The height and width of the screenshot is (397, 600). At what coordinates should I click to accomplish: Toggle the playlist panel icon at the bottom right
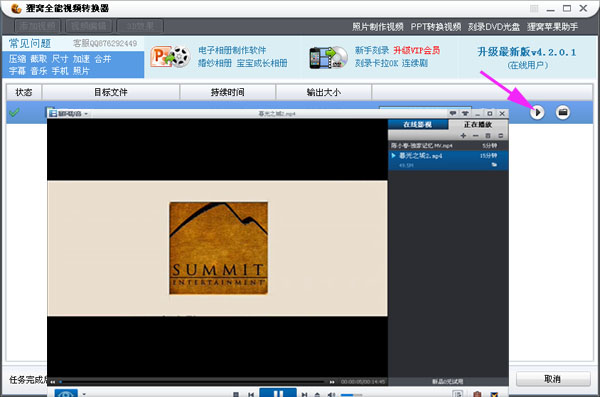click(x=457, y=394)
